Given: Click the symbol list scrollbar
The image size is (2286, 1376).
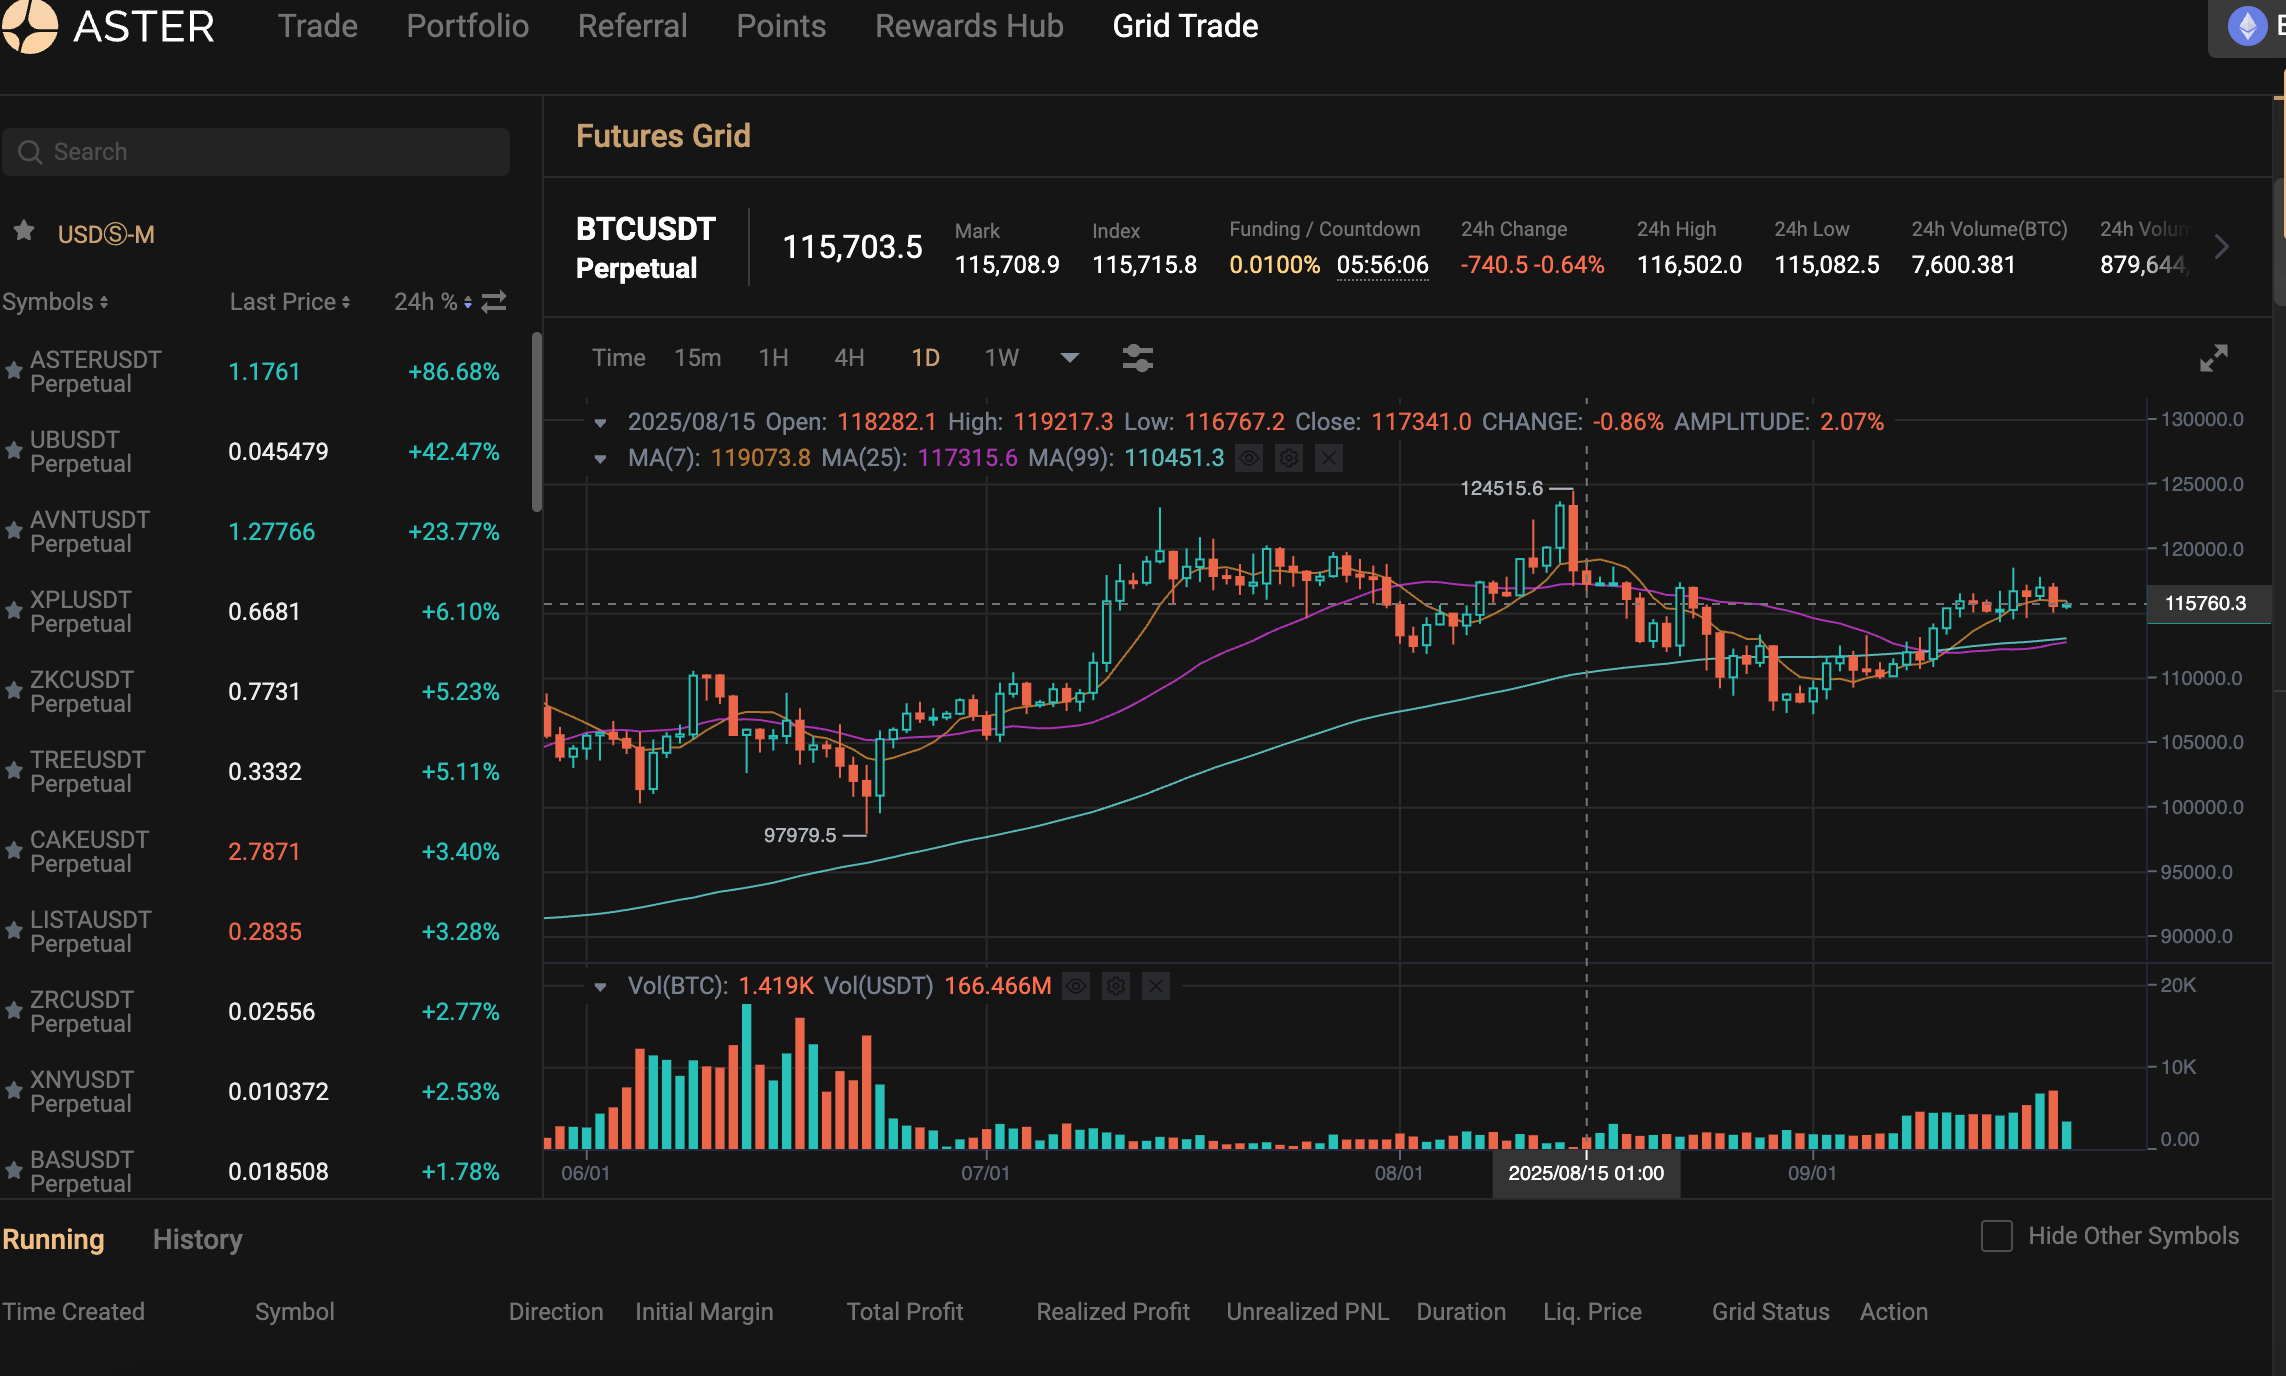Looking at the screenshot, I should coord(537,422).
